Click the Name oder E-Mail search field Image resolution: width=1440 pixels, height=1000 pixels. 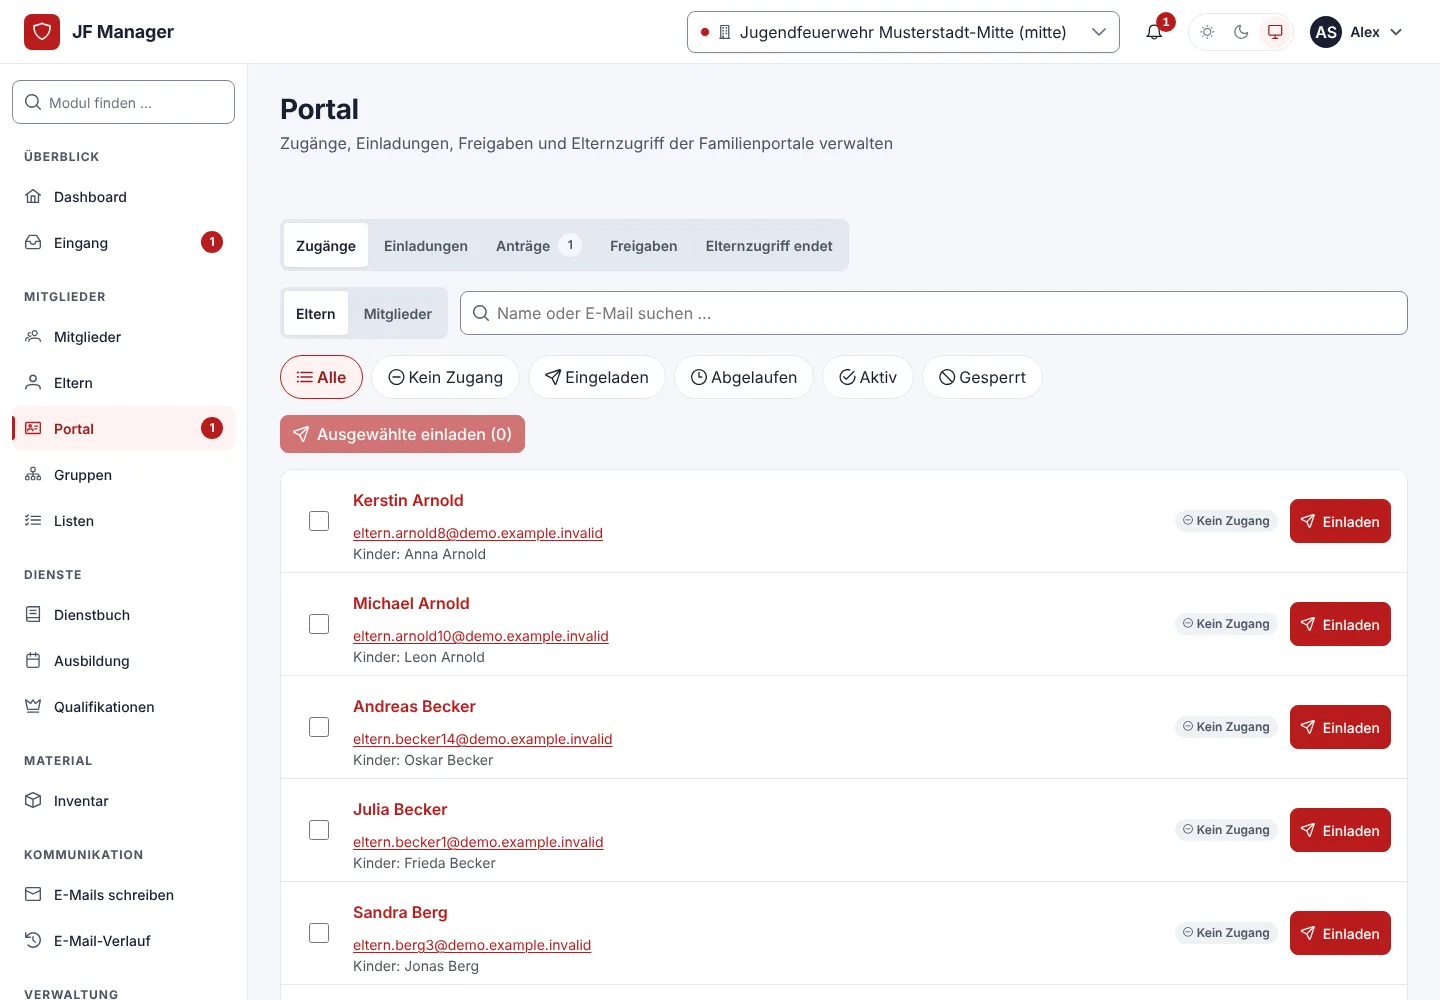[x=934, y=313]
